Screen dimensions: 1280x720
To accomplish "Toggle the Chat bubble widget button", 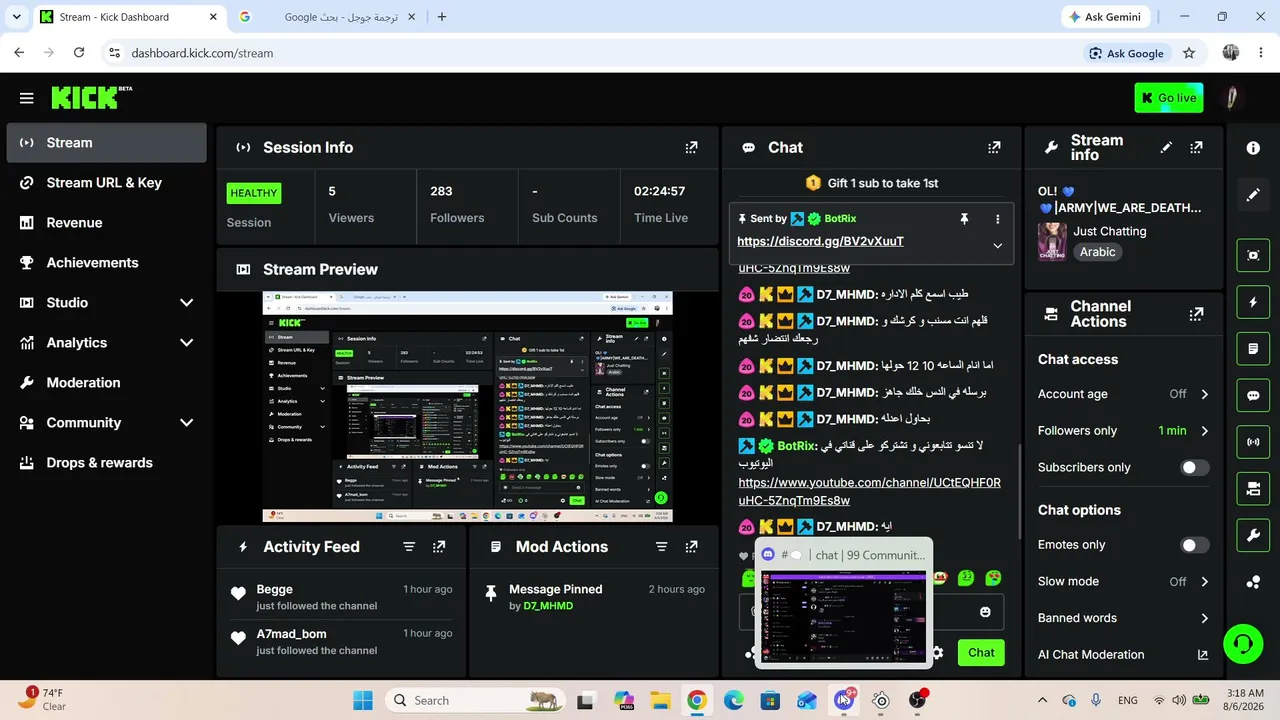I will (1253, 395).
